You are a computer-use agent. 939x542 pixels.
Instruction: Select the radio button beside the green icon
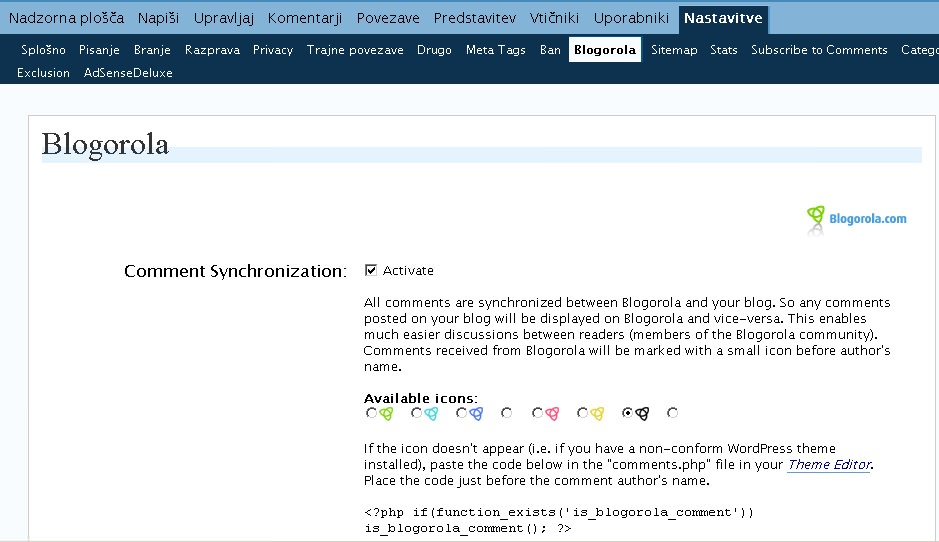pyautogui.click(x=371, y=413)
